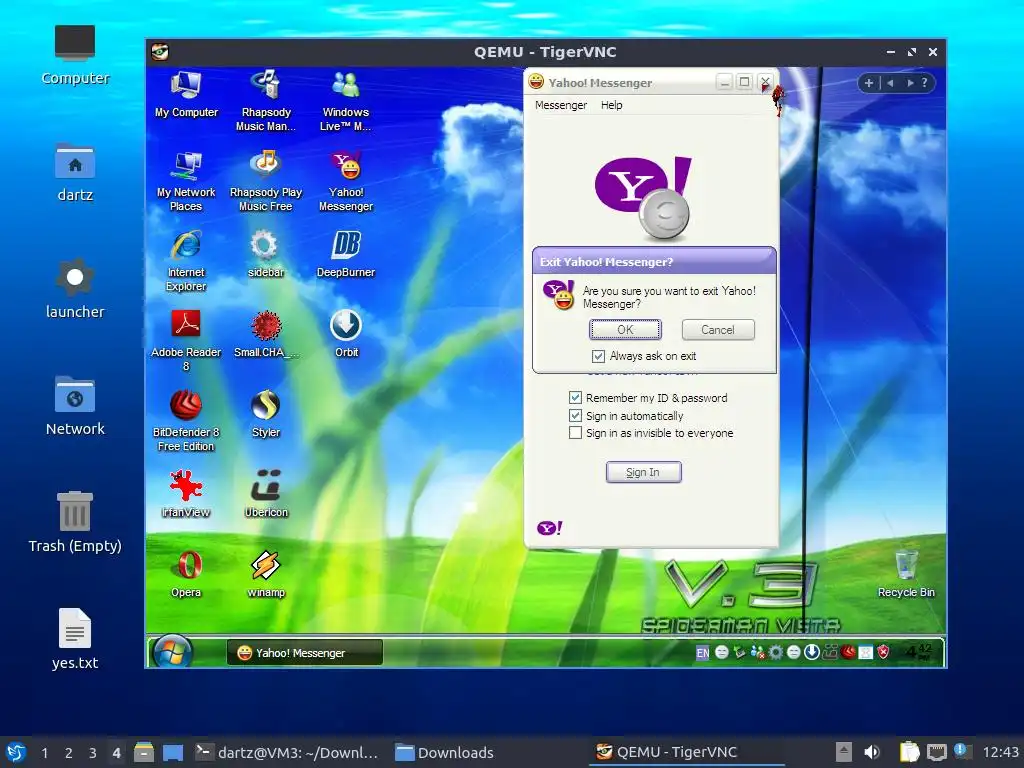Click the red BitDefender tray icon

tap(848, 652)
